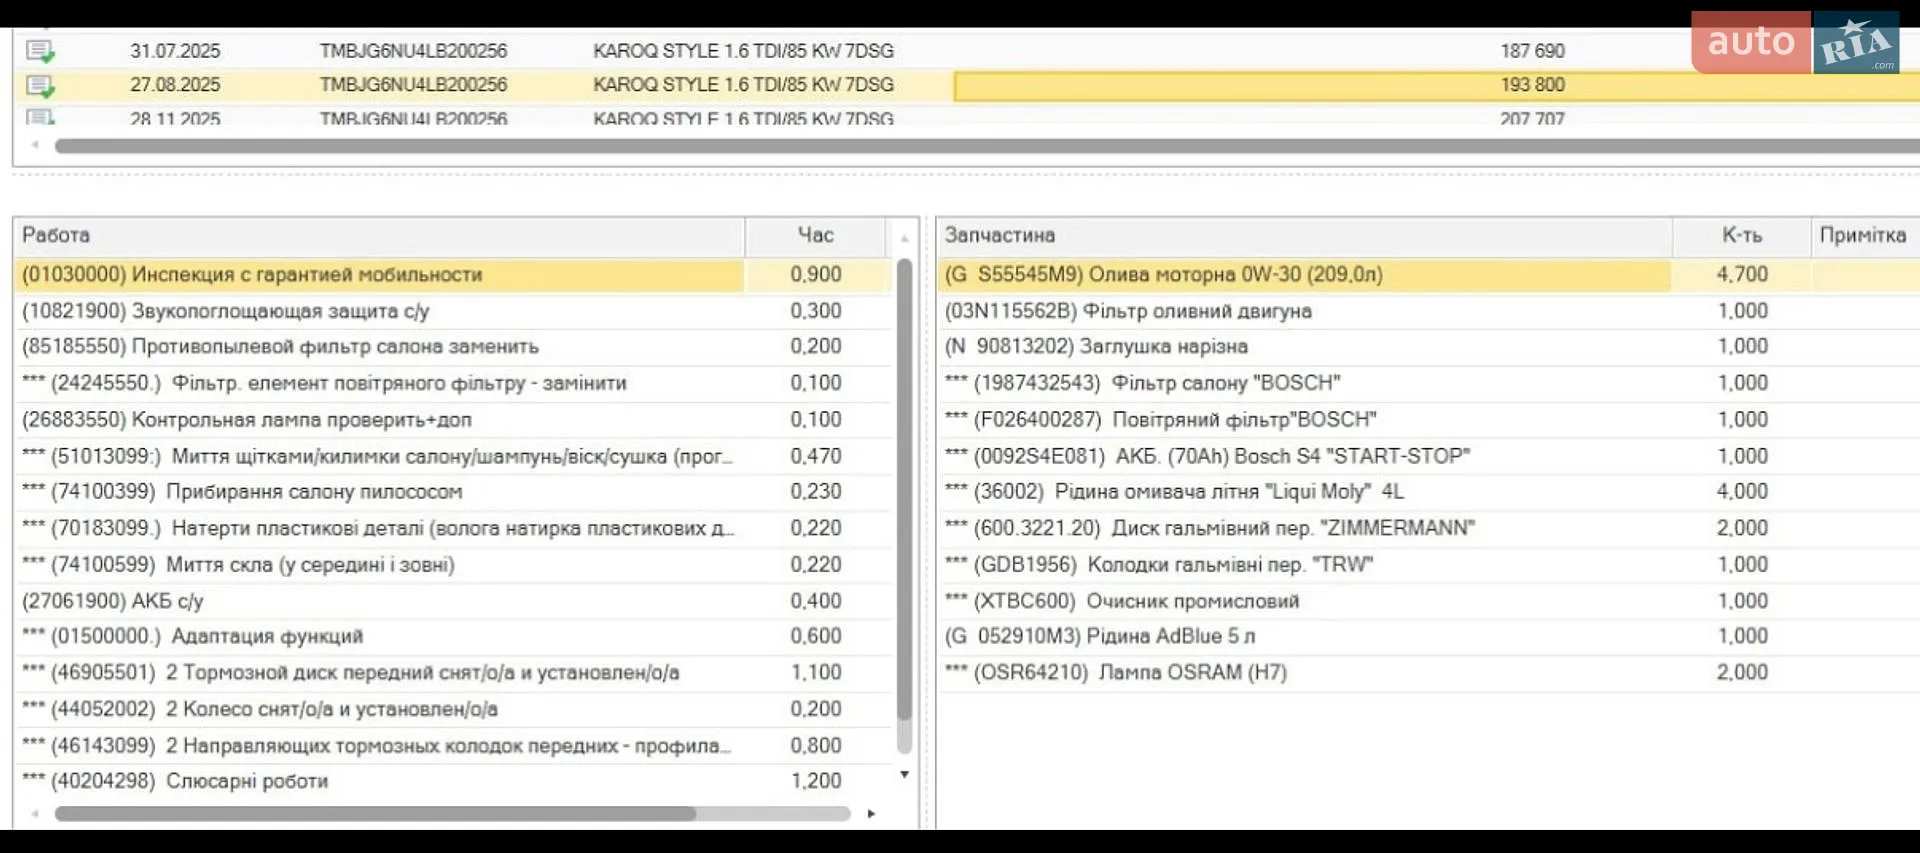Image resolution: width=1920 pixels, height=853 pixels.
Task: Click the works table right scroll arrow
Action: coord(871,814)
